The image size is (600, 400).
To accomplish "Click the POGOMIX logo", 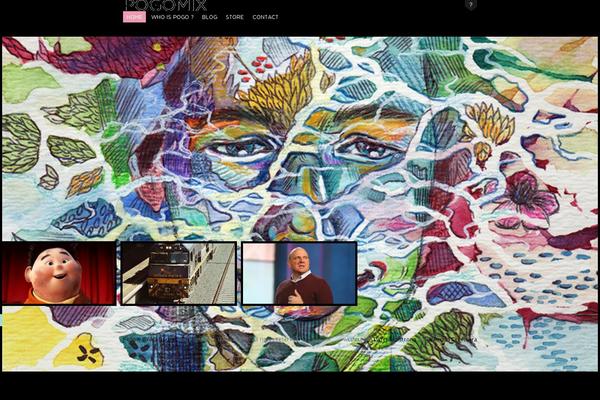I will 166,5.
